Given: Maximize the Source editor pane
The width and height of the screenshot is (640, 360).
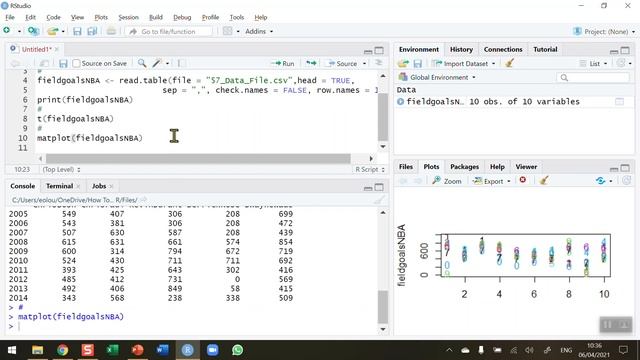Looking at the screenshot, I should coord(379,50).
